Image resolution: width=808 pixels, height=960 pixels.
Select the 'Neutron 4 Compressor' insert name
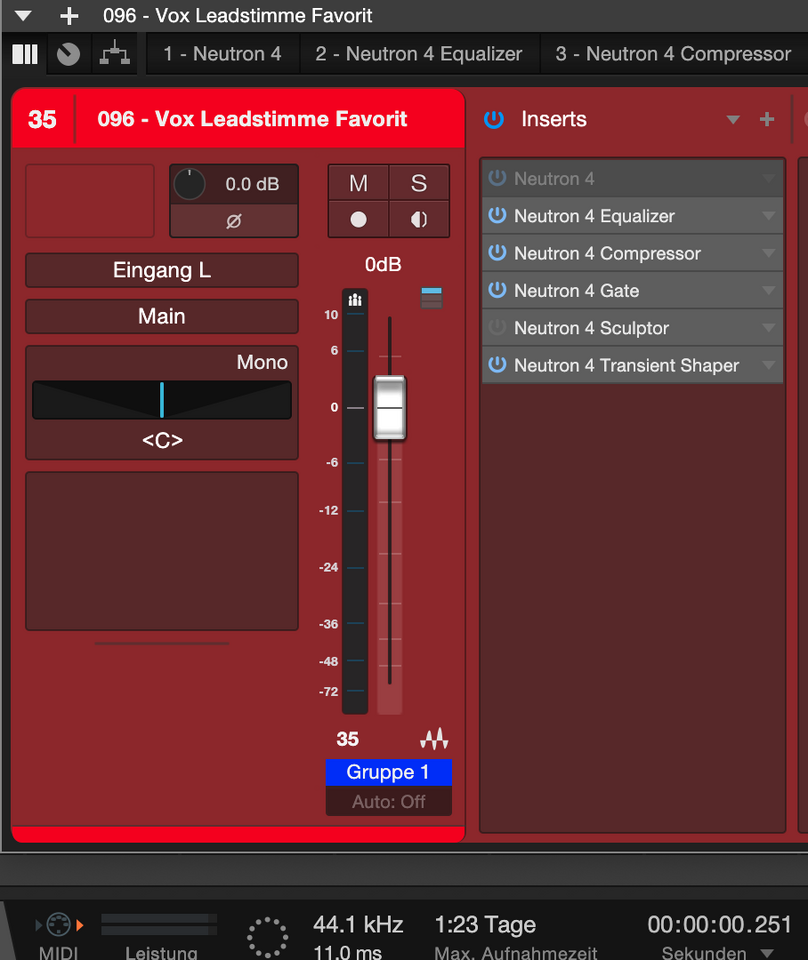click(x=607, y=253)
